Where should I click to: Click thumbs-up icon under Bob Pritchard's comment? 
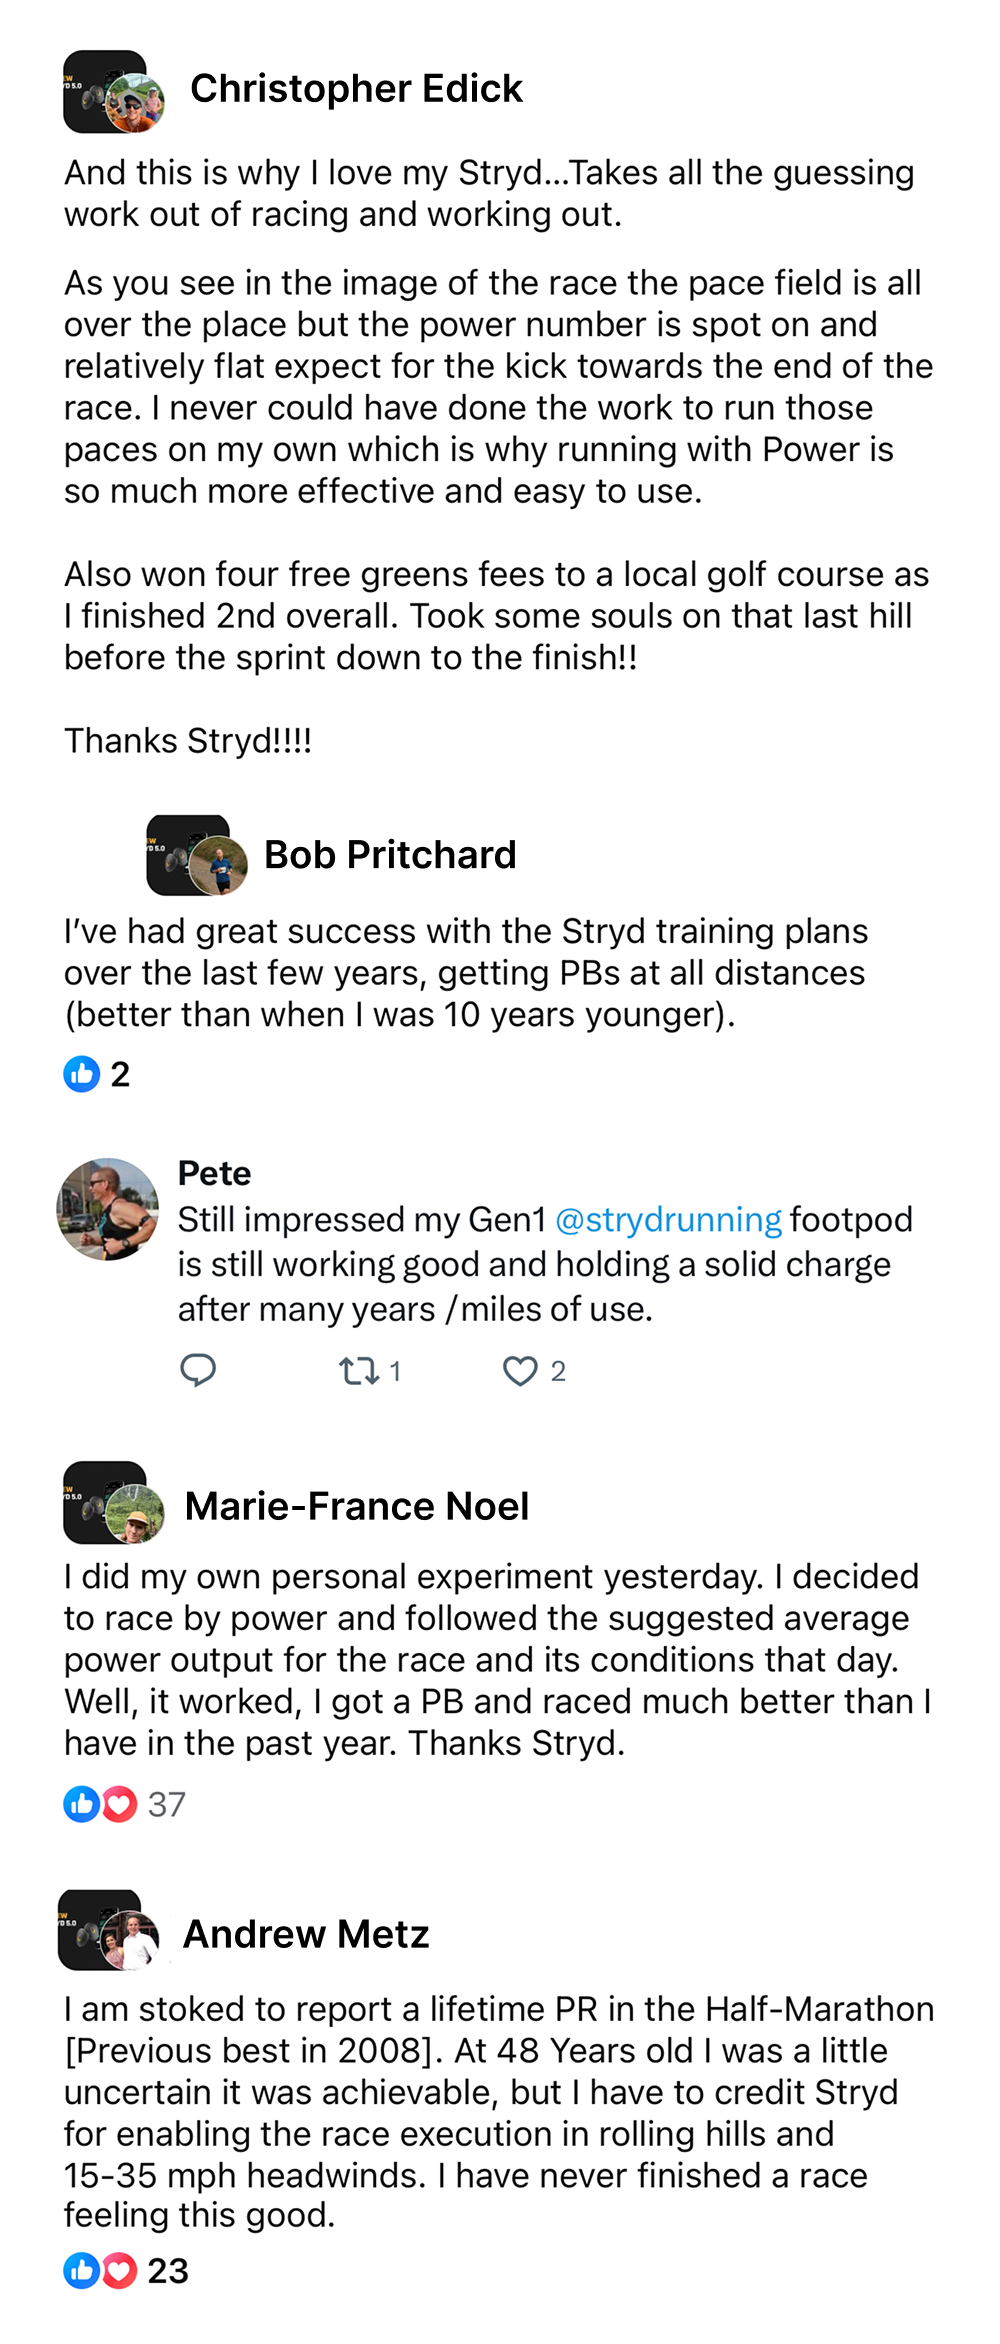82,1074
